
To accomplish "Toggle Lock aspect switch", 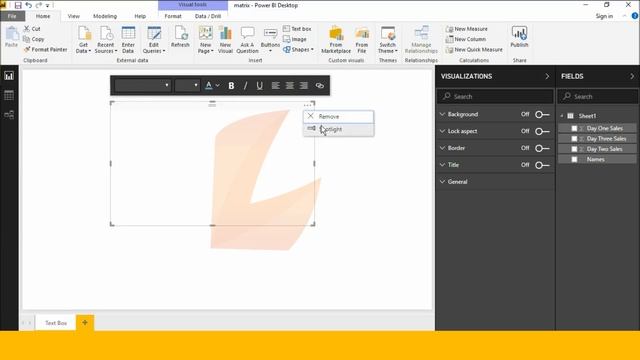I will [542, 131].
